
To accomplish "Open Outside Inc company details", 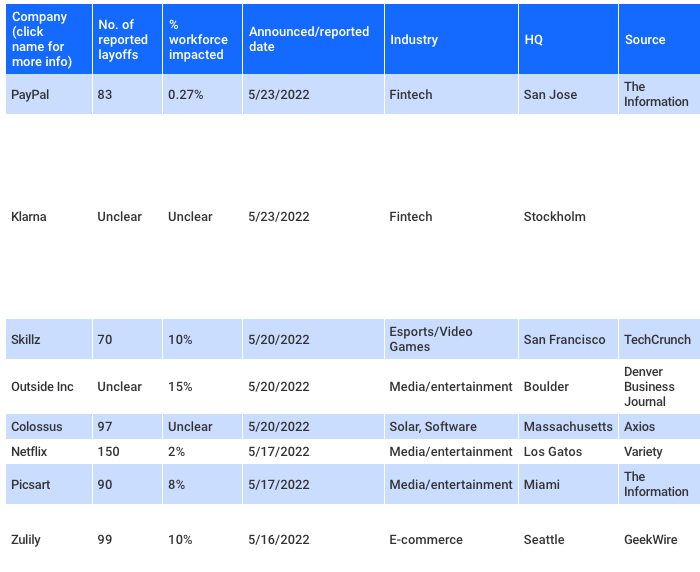I will pyautogui.click(x=42, y=386).
